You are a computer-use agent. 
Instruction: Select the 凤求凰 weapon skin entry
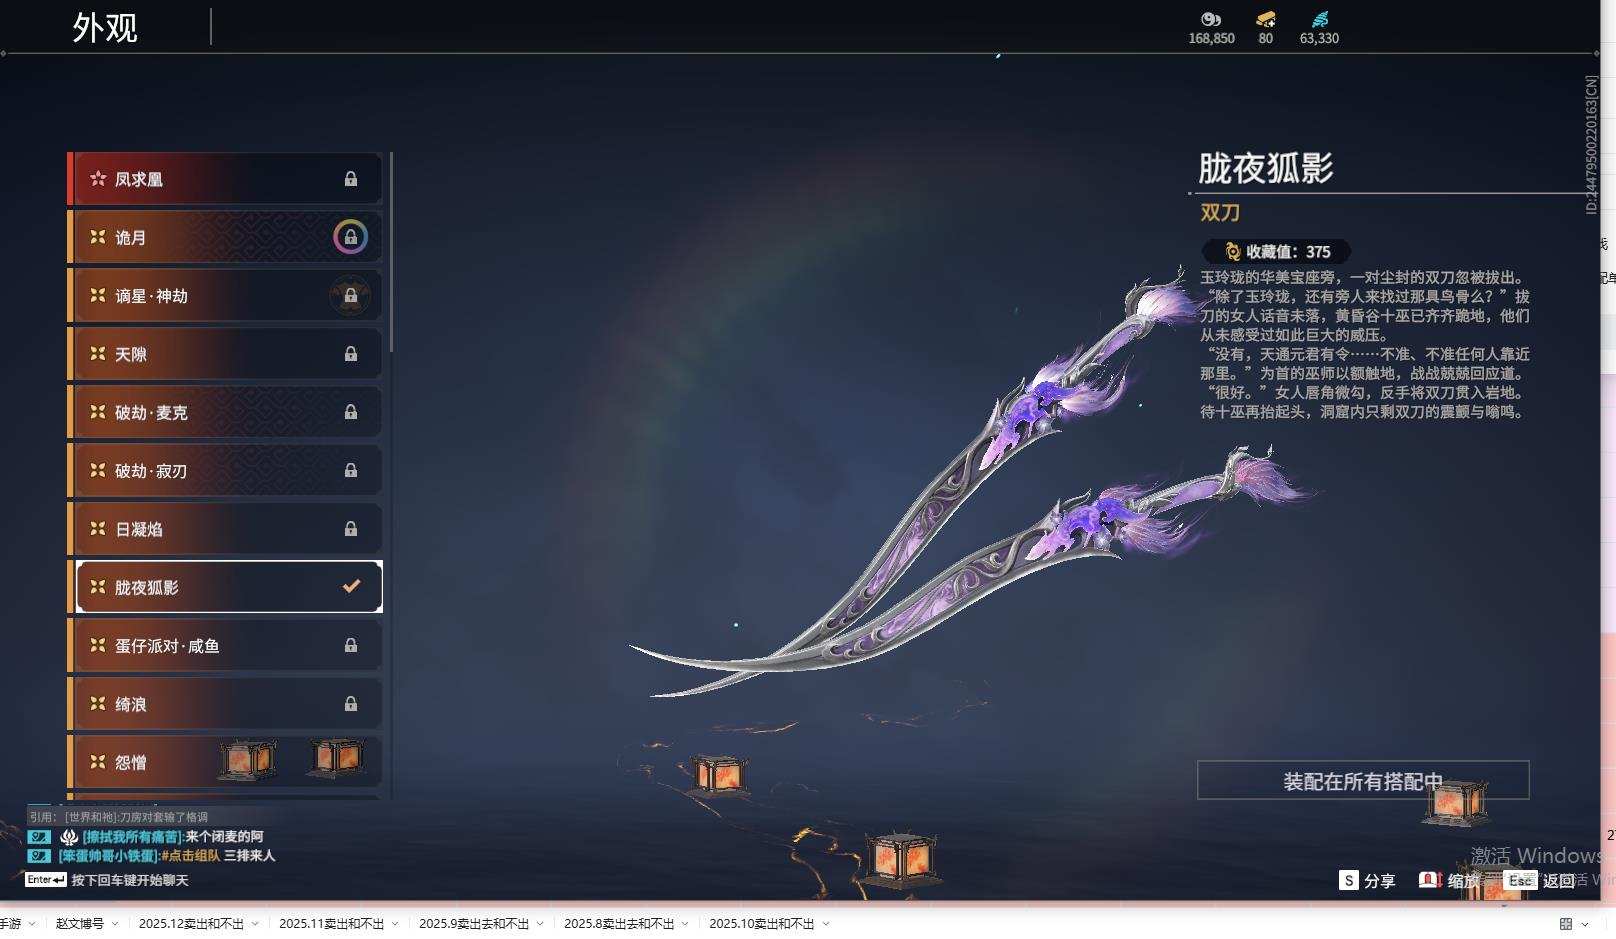225,178
